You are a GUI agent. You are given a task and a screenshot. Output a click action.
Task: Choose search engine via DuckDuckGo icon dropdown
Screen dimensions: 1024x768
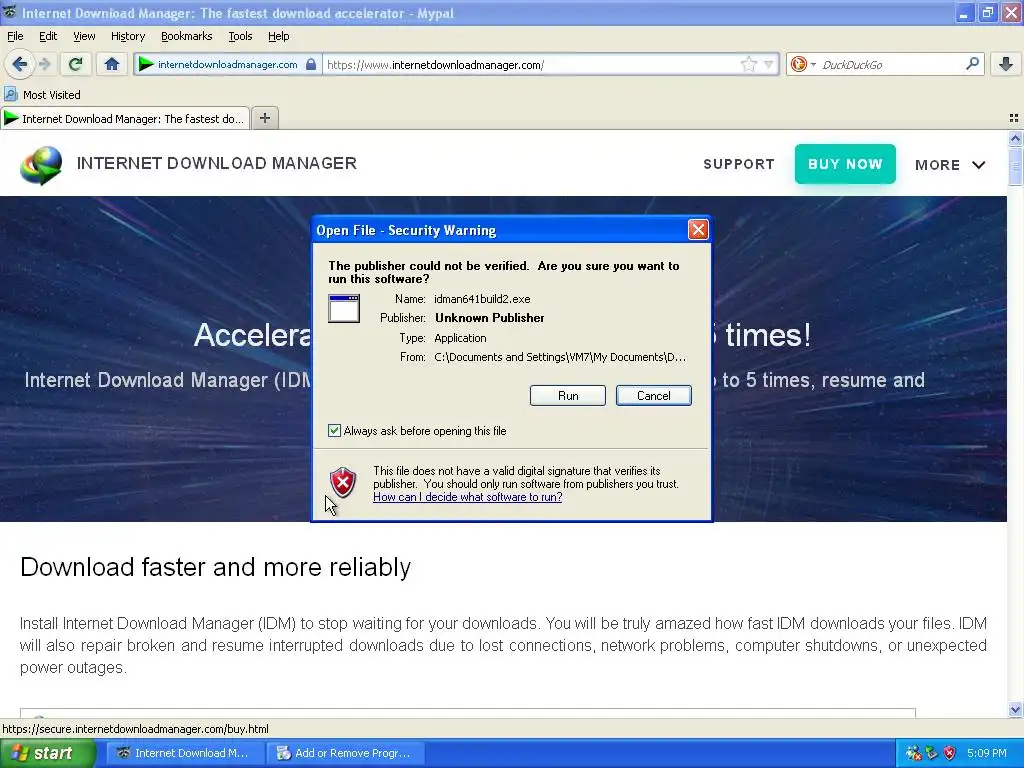click(803, 64)
